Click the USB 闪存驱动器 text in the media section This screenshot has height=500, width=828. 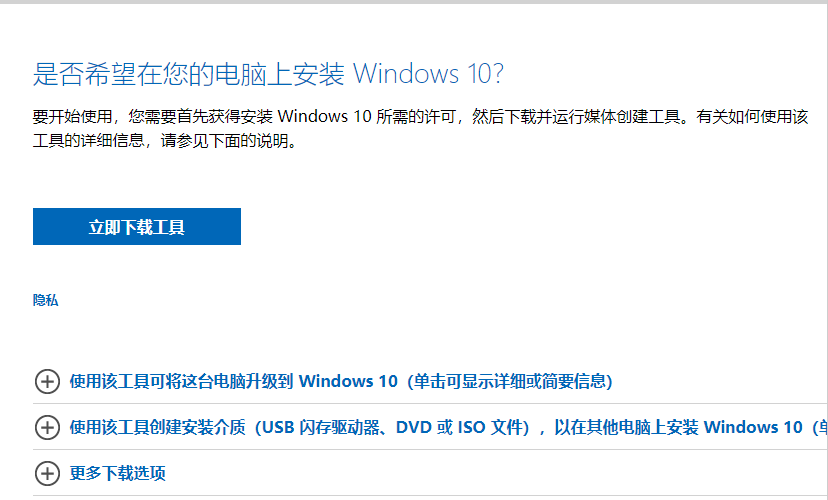[323, 427]
